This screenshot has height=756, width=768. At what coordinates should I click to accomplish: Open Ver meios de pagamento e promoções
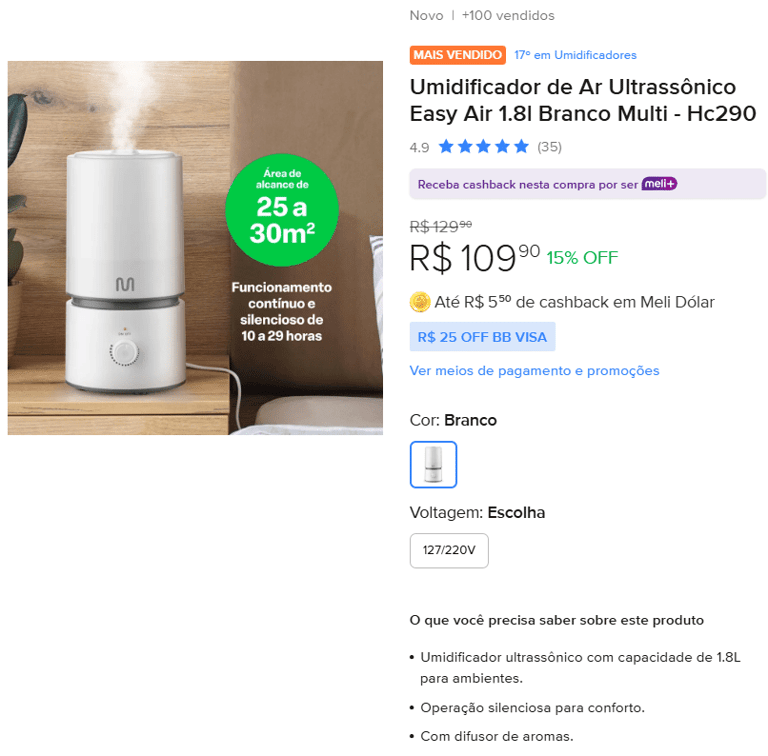pos(534,371)
